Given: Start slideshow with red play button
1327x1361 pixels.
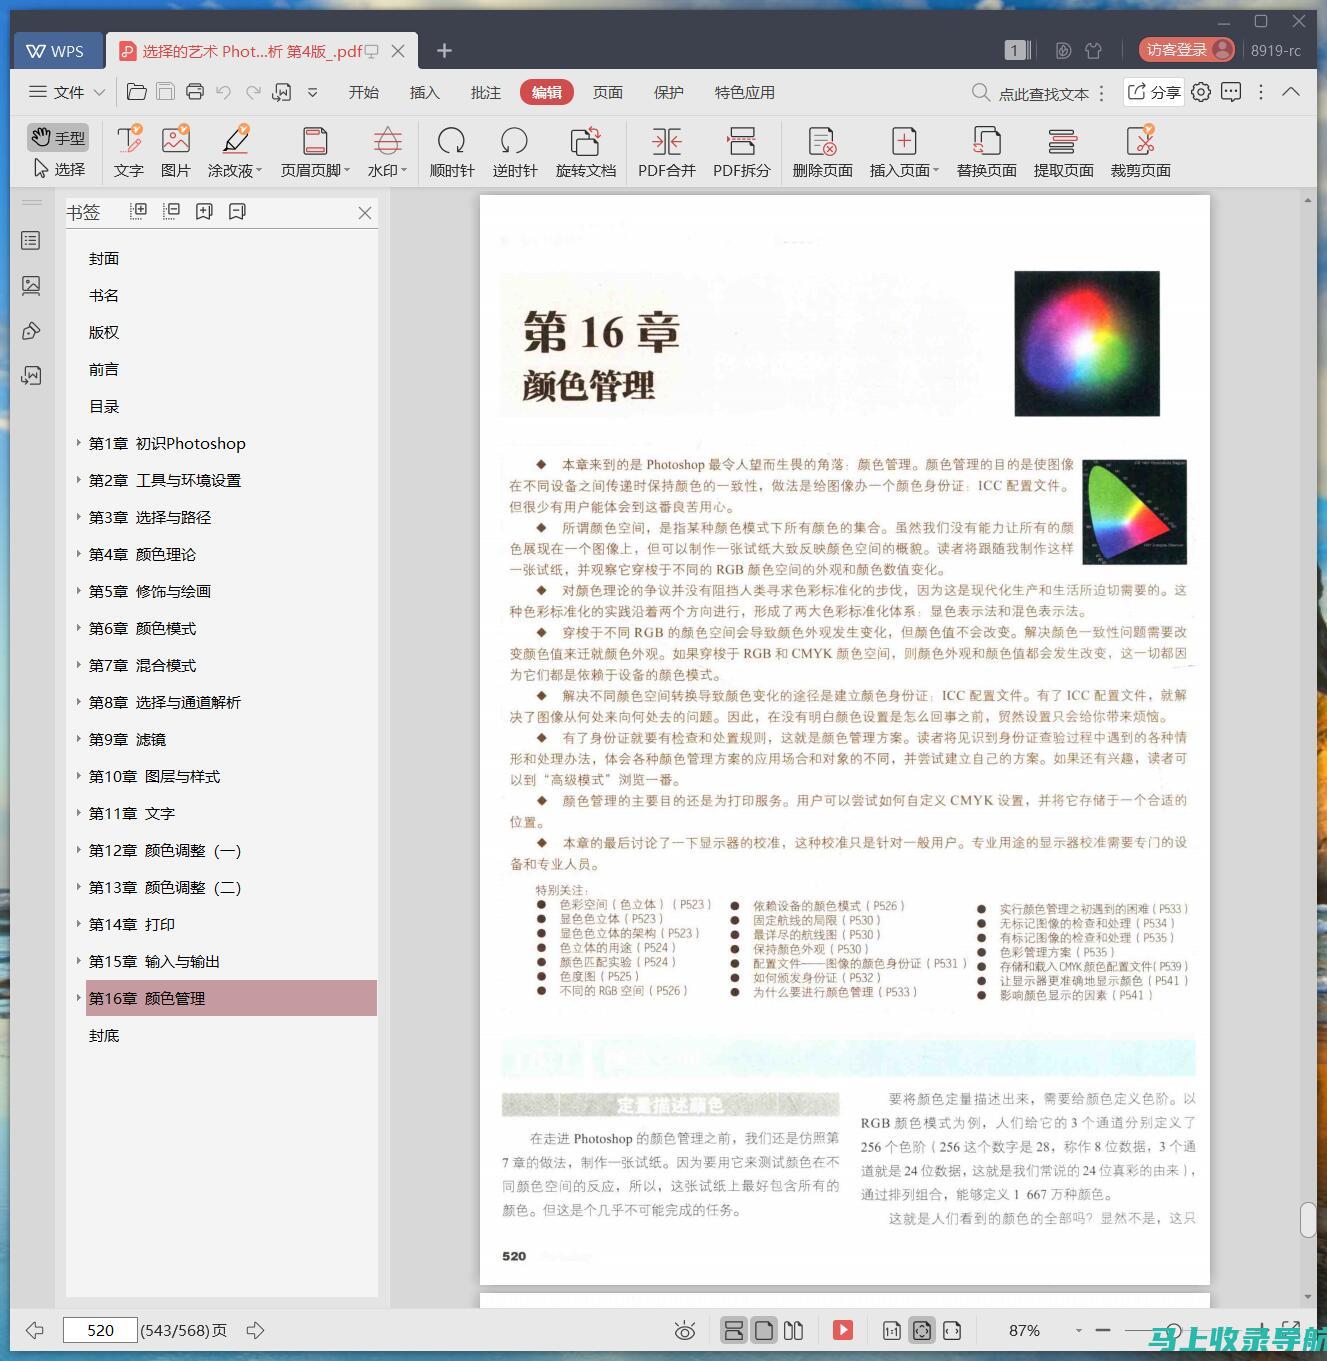Looking at the screenshot, I should 843,1330.
